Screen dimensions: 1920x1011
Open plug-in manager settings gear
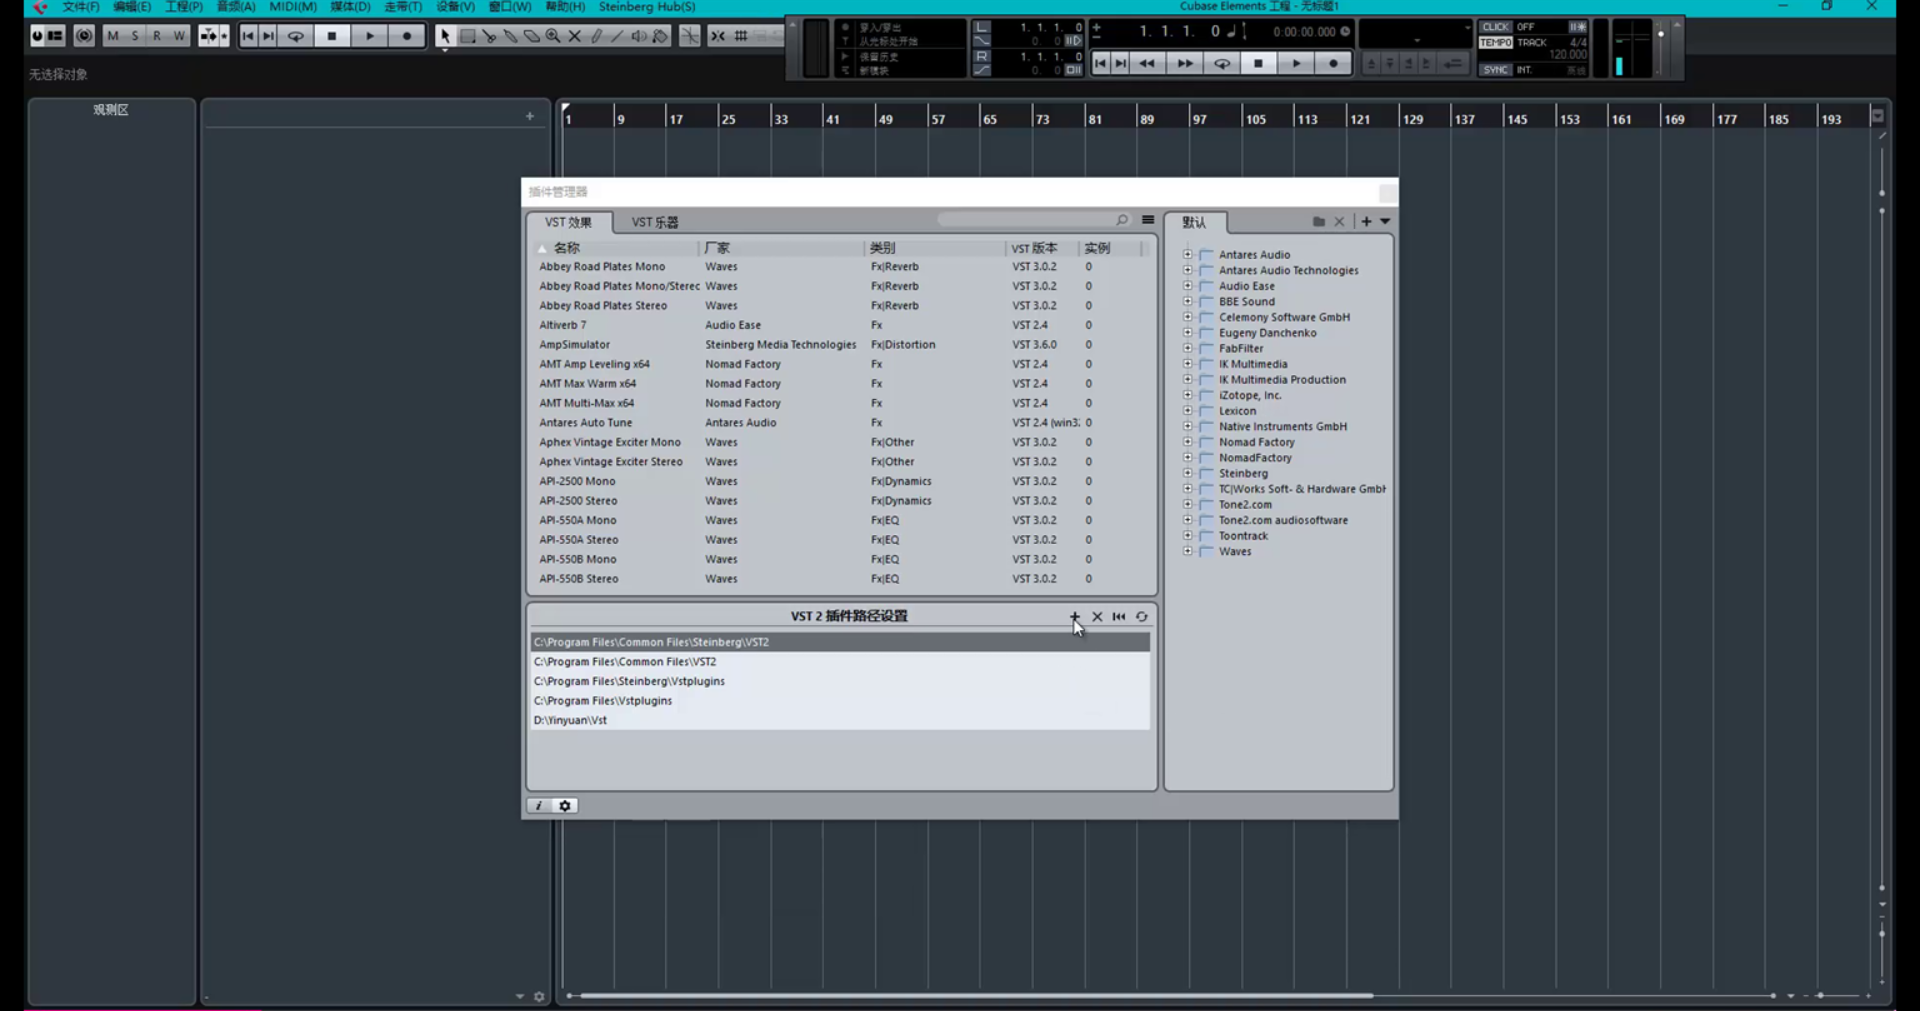click(x=565, y=806)
